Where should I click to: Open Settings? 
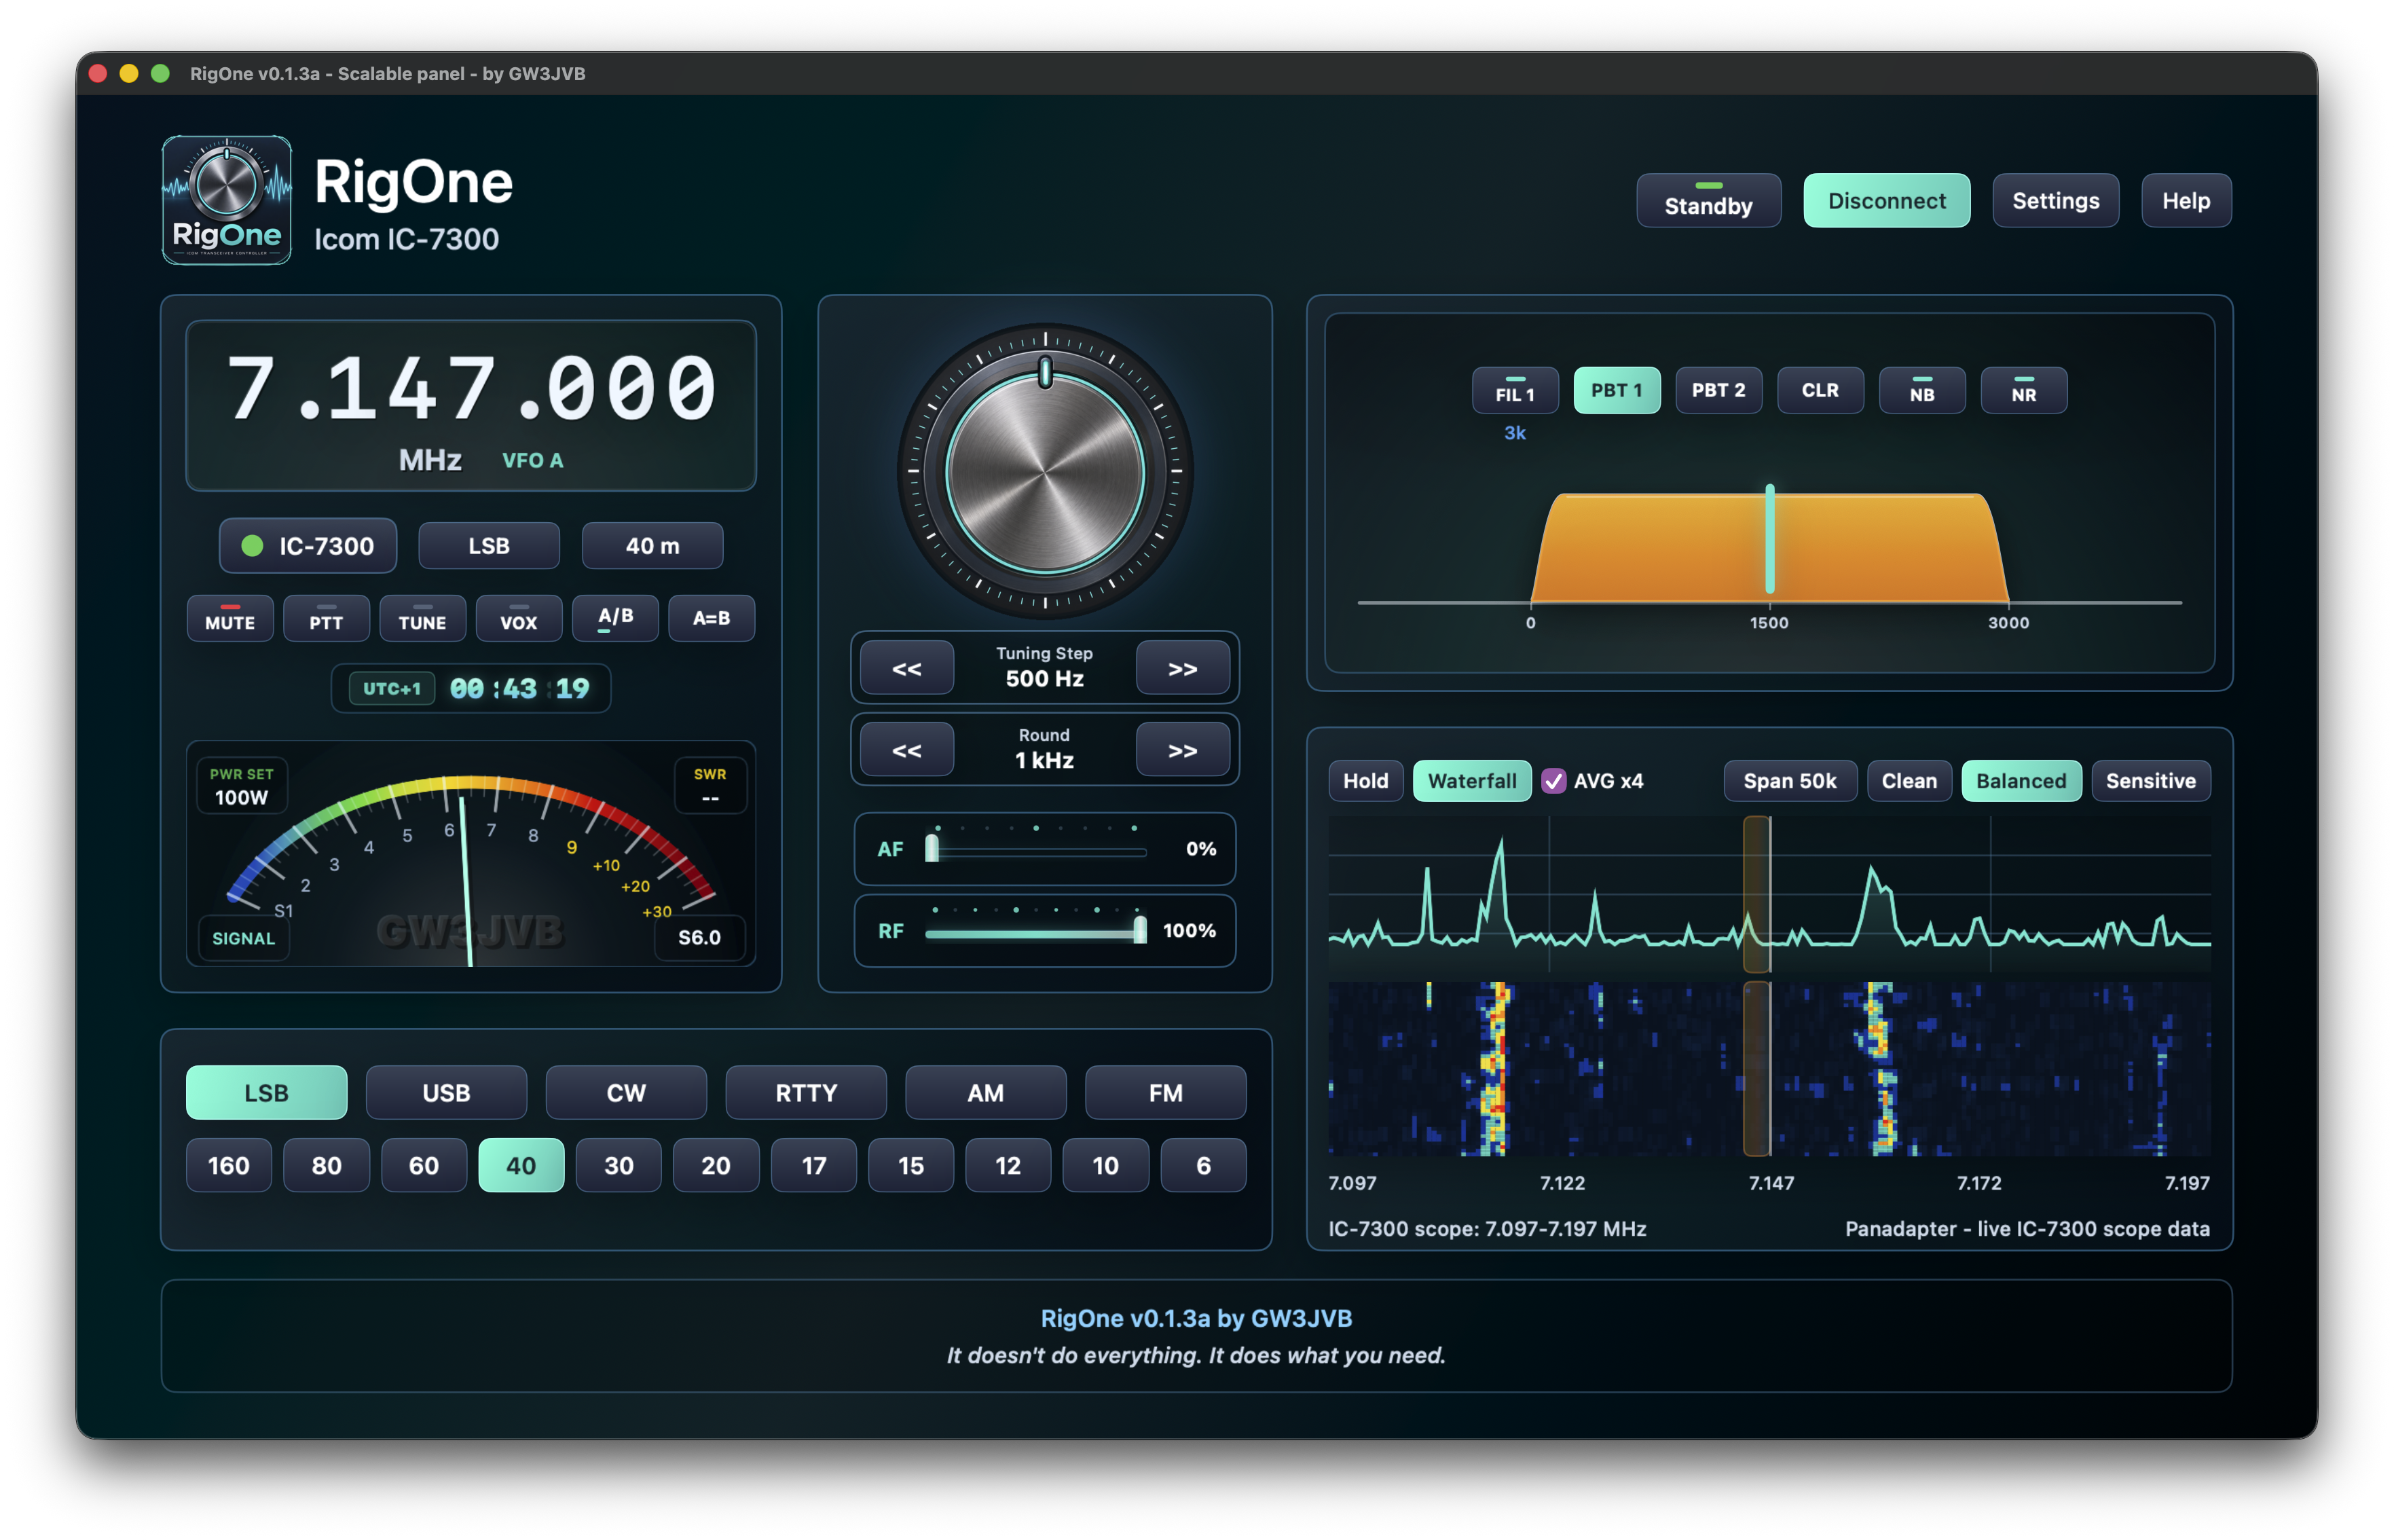(2055, 200)
